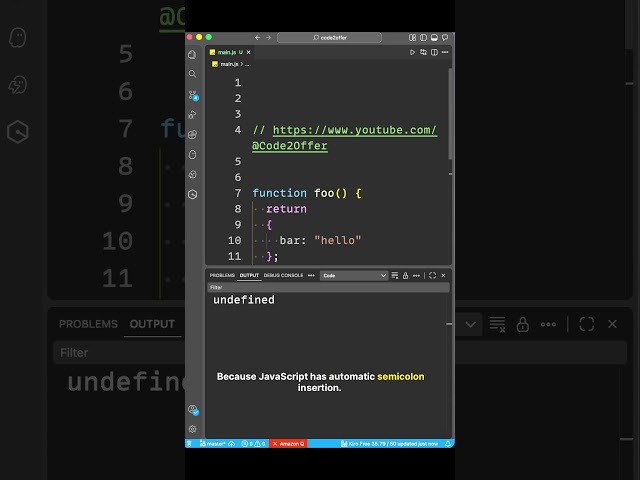
Task: Click the return keyword on line 8
Action: [286, 209]
